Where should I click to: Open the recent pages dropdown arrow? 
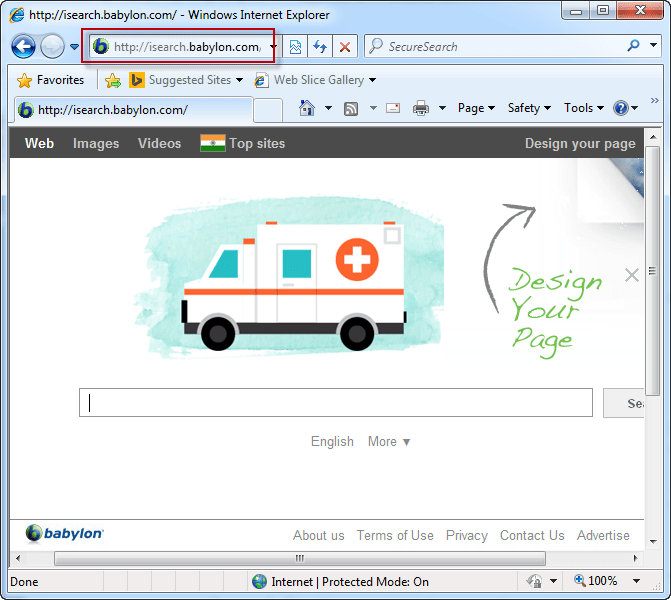tap(74, 46)
